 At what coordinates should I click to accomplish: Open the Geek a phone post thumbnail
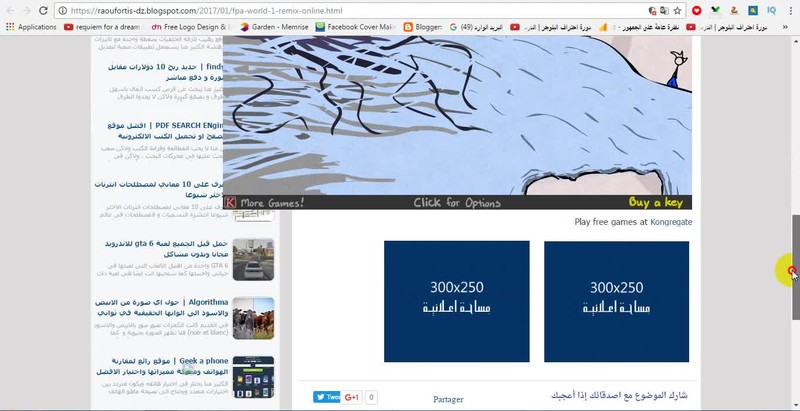[254, 377]
